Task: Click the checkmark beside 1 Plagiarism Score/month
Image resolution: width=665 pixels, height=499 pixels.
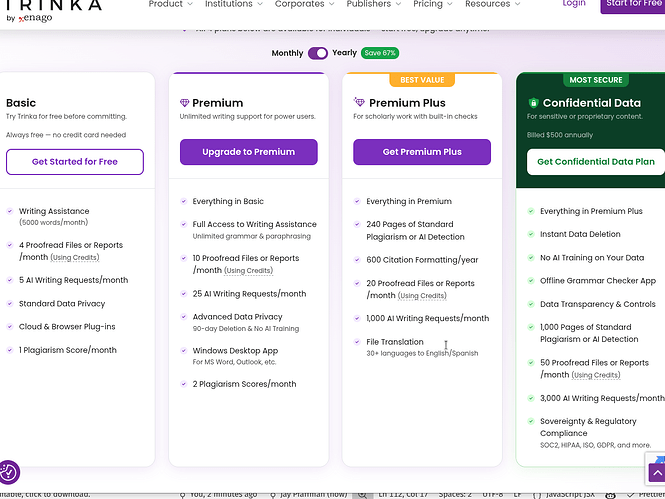Action: (10, 350)
